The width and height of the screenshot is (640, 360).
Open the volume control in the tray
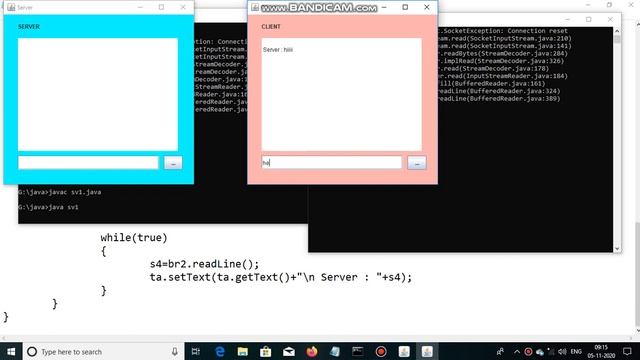562,351
